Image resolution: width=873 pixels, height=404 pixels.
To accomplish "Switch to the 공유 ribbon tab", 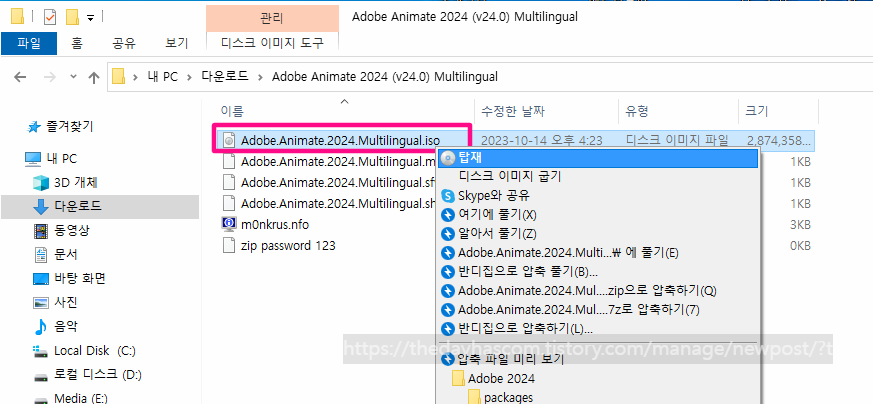I will (x=124, y=43).
